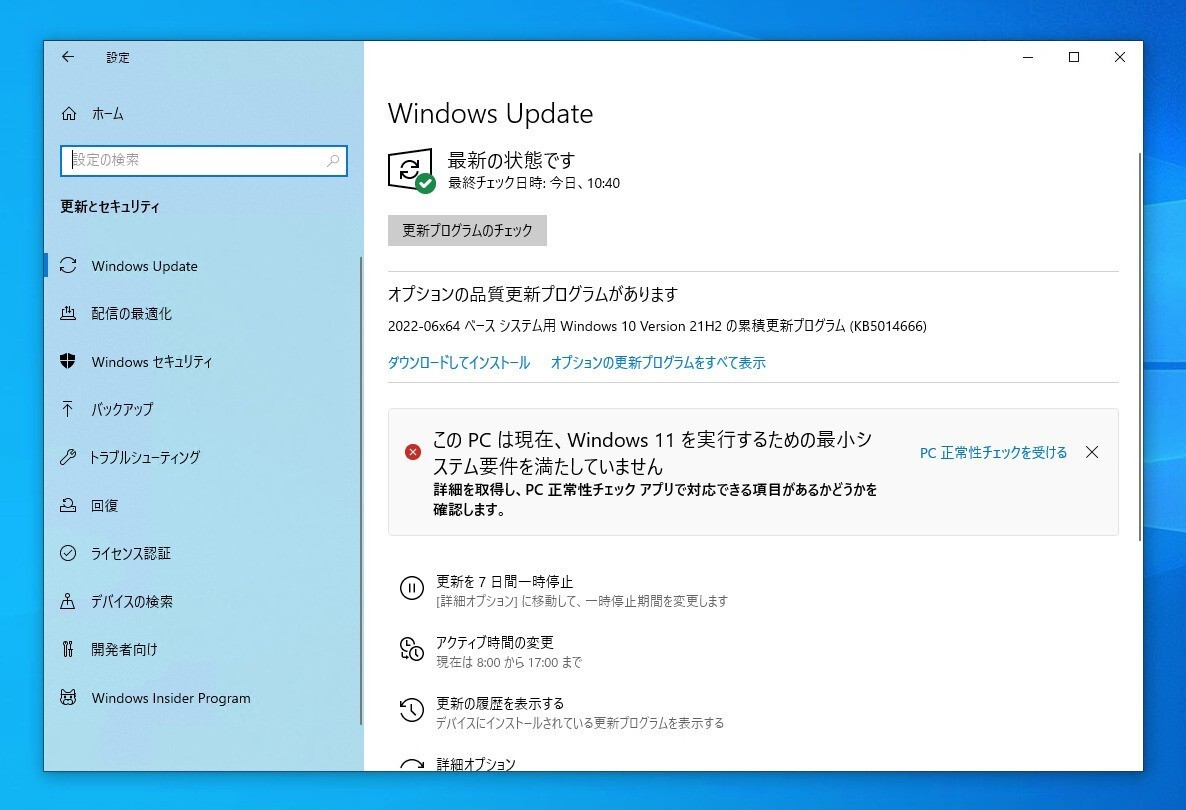Click the 設定の検索 search field
The height and width of the screenshot is (810, 1186).
tap(203, 160)
